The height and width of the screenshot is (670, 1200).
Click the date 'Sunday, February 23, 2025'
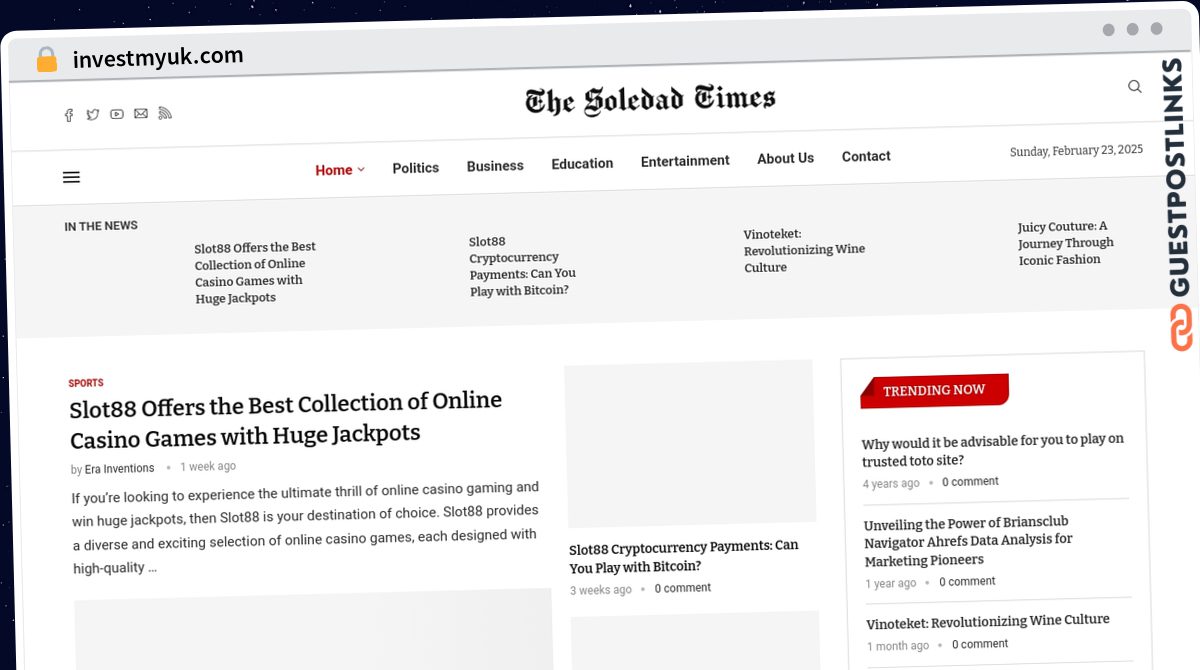click(1076, 151)
